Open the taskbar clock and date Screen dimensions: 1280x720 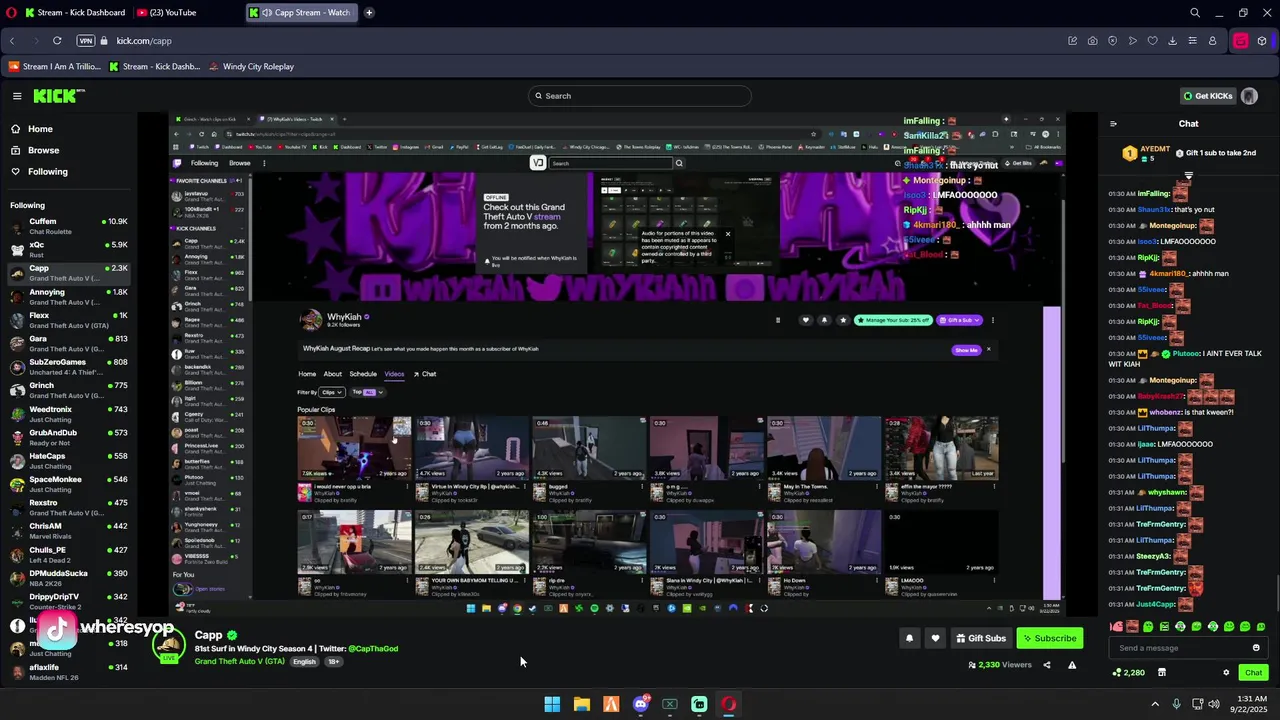pyautogui.click(x=1252, y=704)
